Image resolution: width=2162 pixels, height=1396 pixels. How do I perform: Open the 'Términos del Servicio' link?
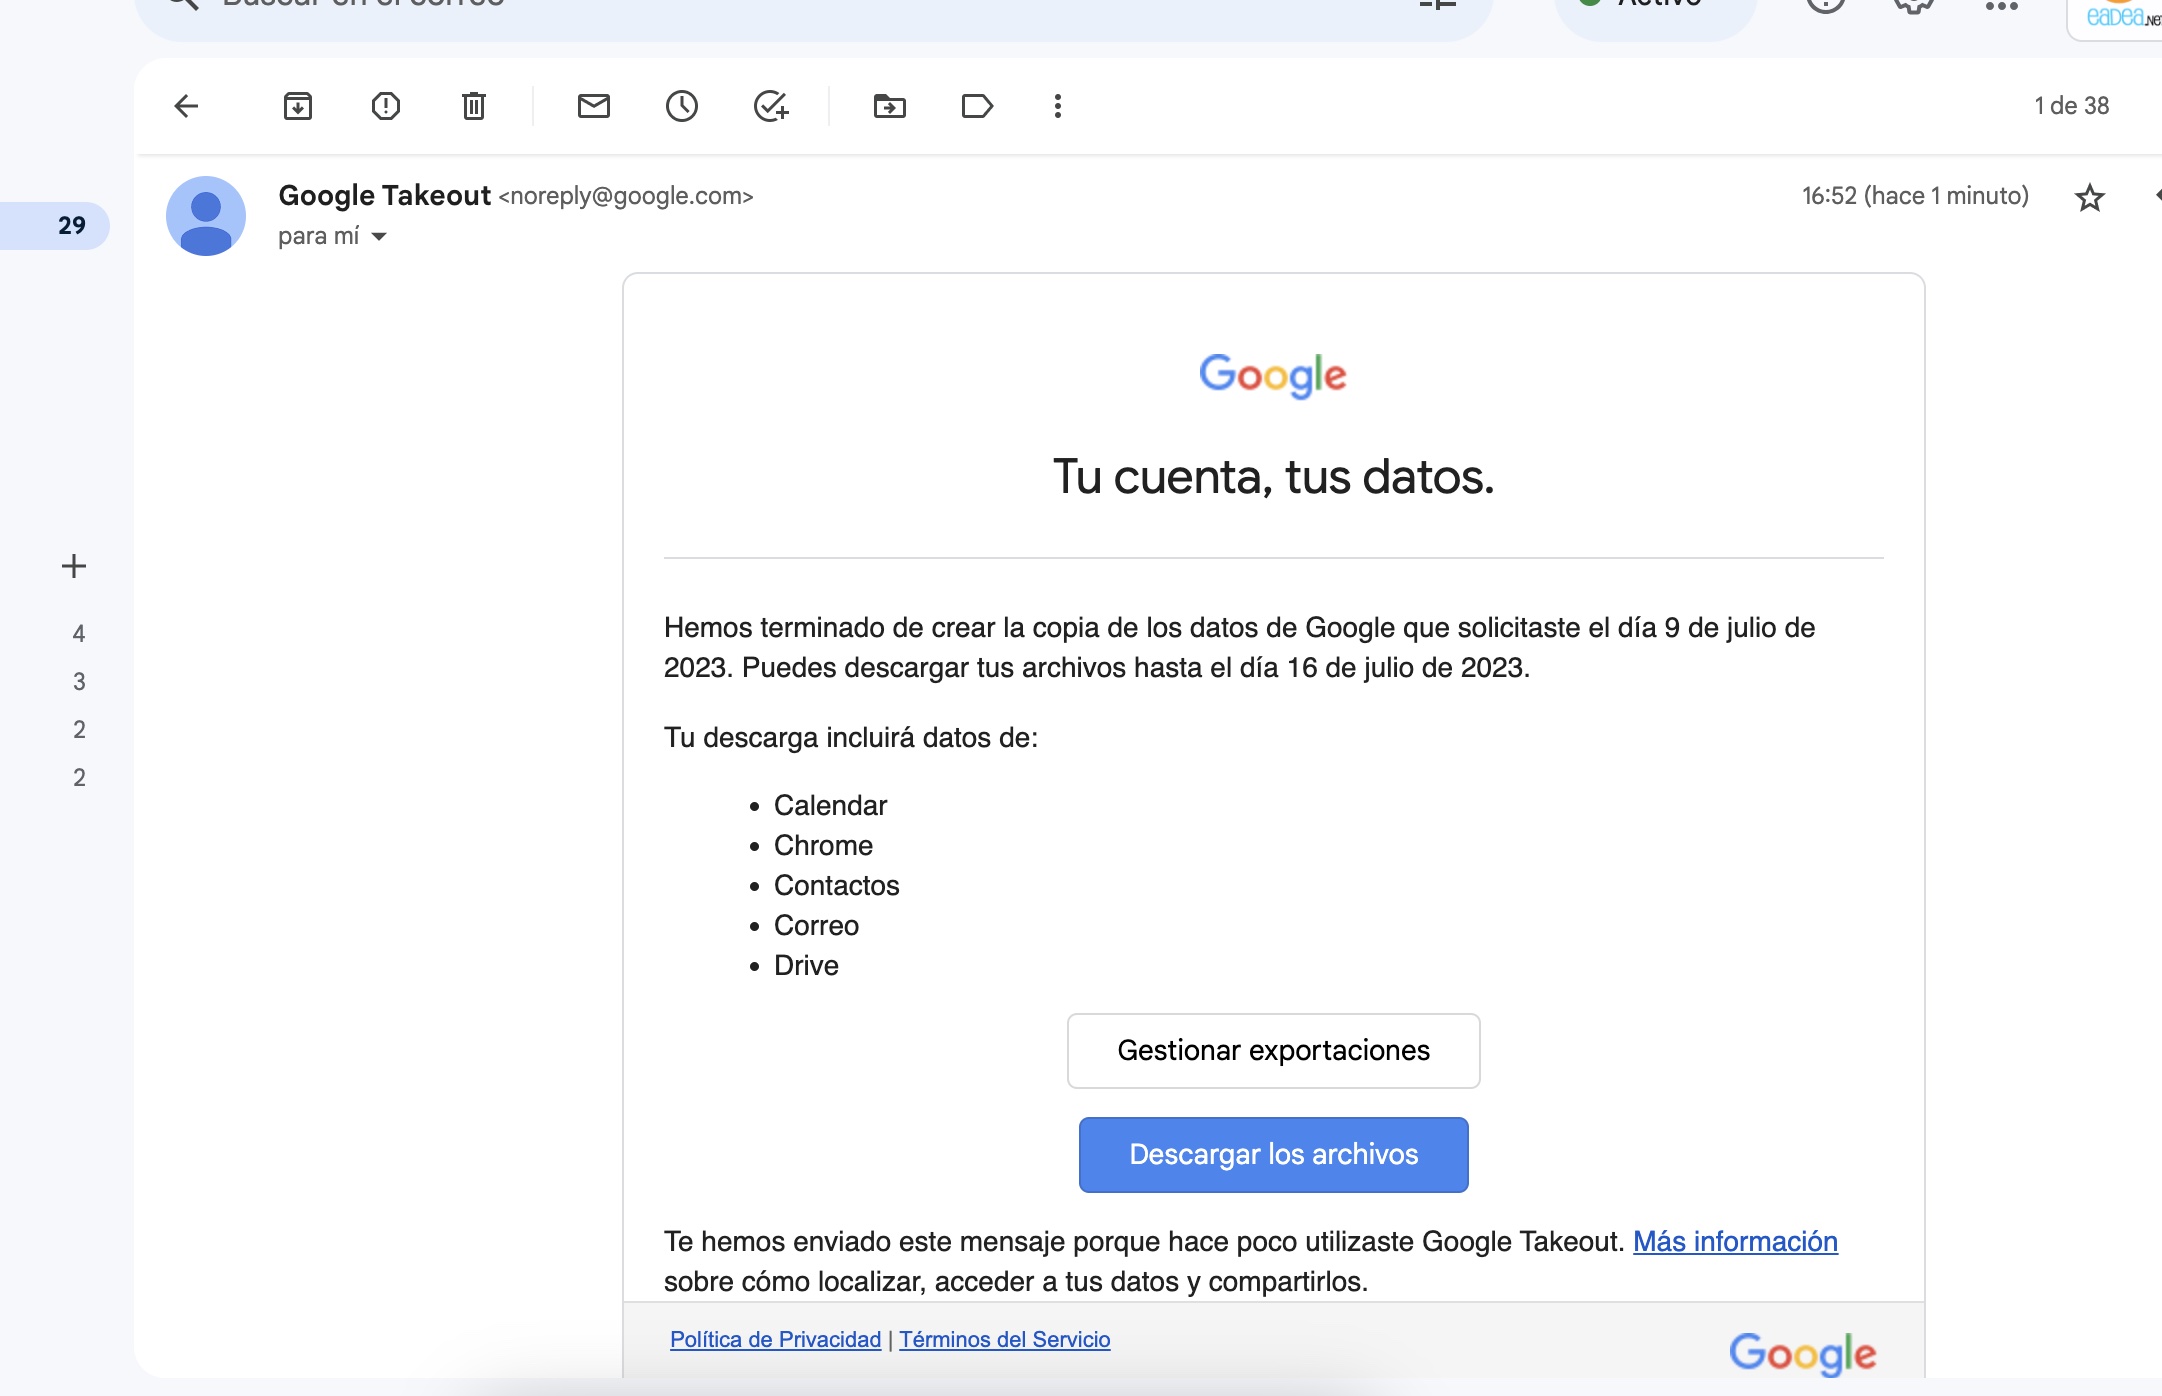click(1004, 1340)
